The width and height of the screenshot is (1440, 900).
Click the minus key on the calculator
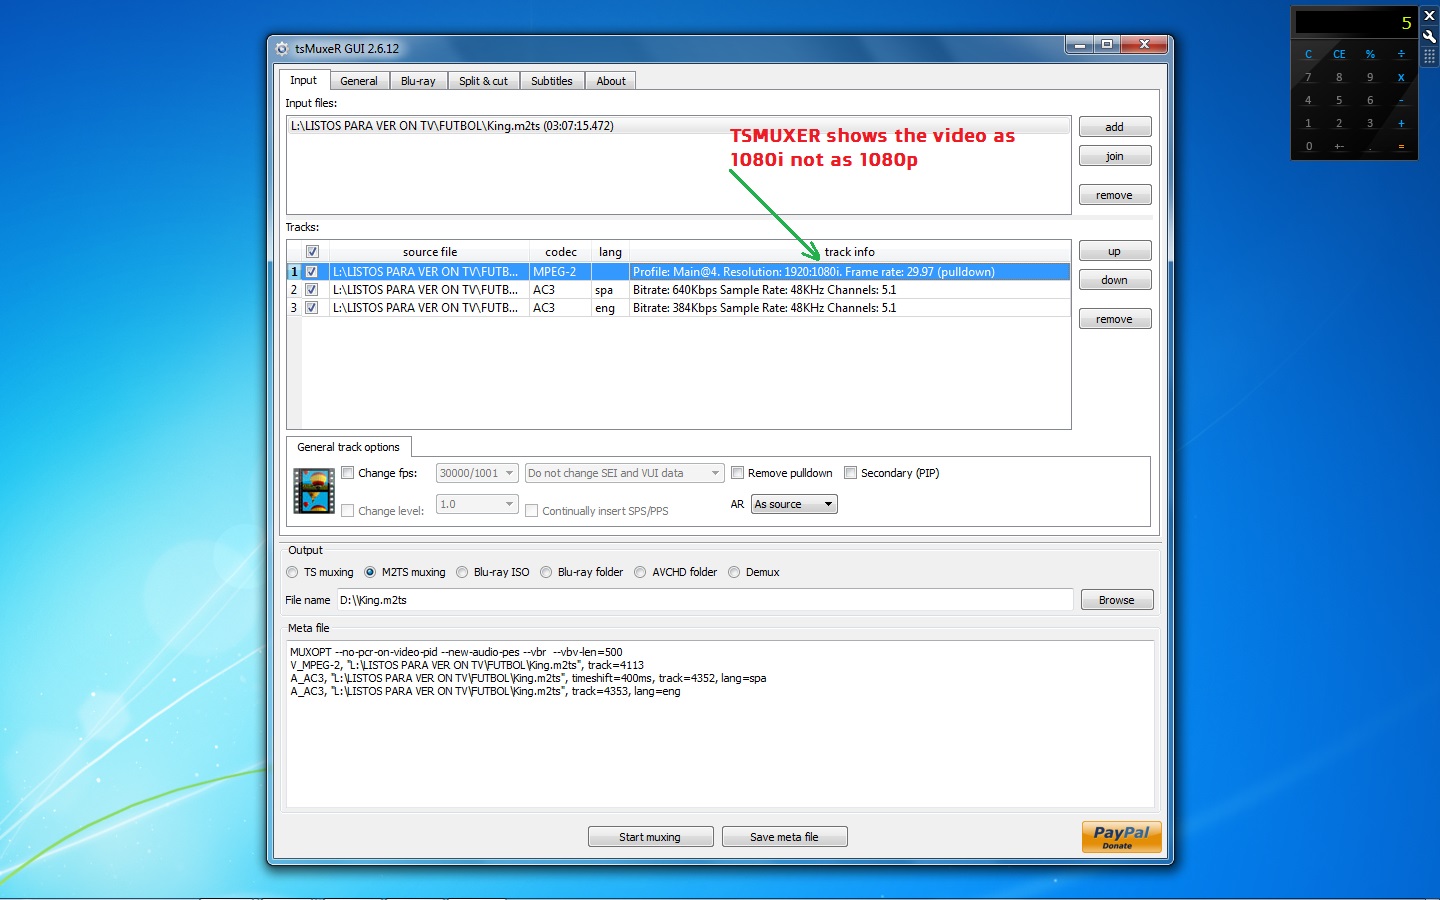click(1401, 100)
